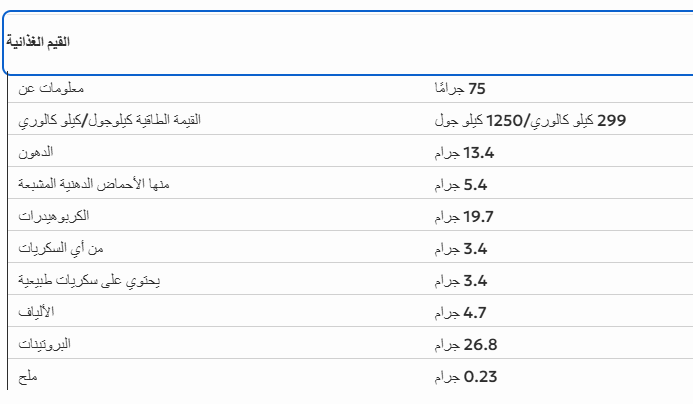Select the معلومات عن row label
Viewport: 693px width, 404px height.
(x=52, y=89)
